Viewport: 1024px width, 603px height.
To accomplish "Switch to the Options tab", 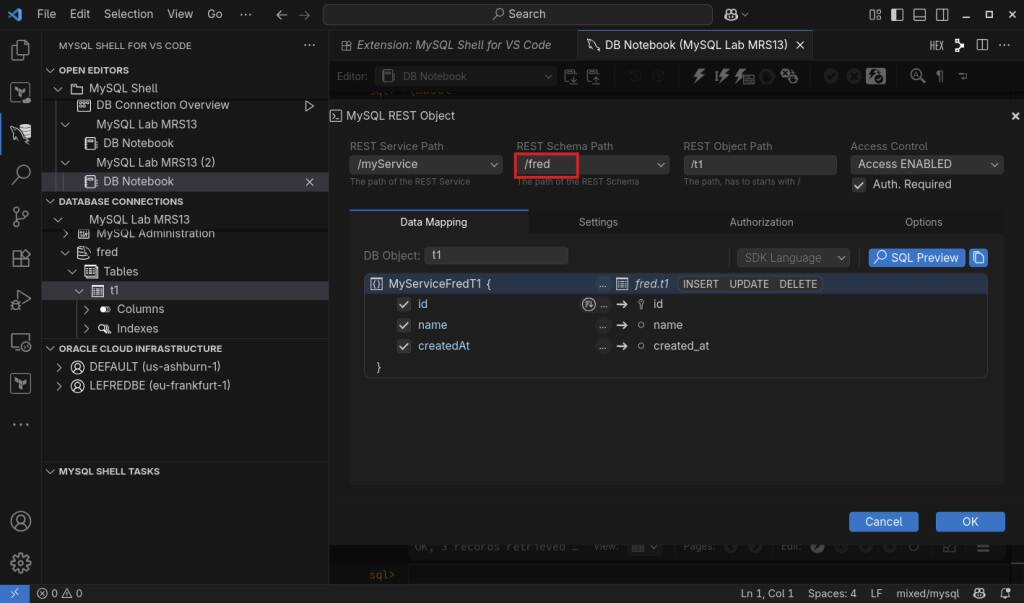I will 923,222.
